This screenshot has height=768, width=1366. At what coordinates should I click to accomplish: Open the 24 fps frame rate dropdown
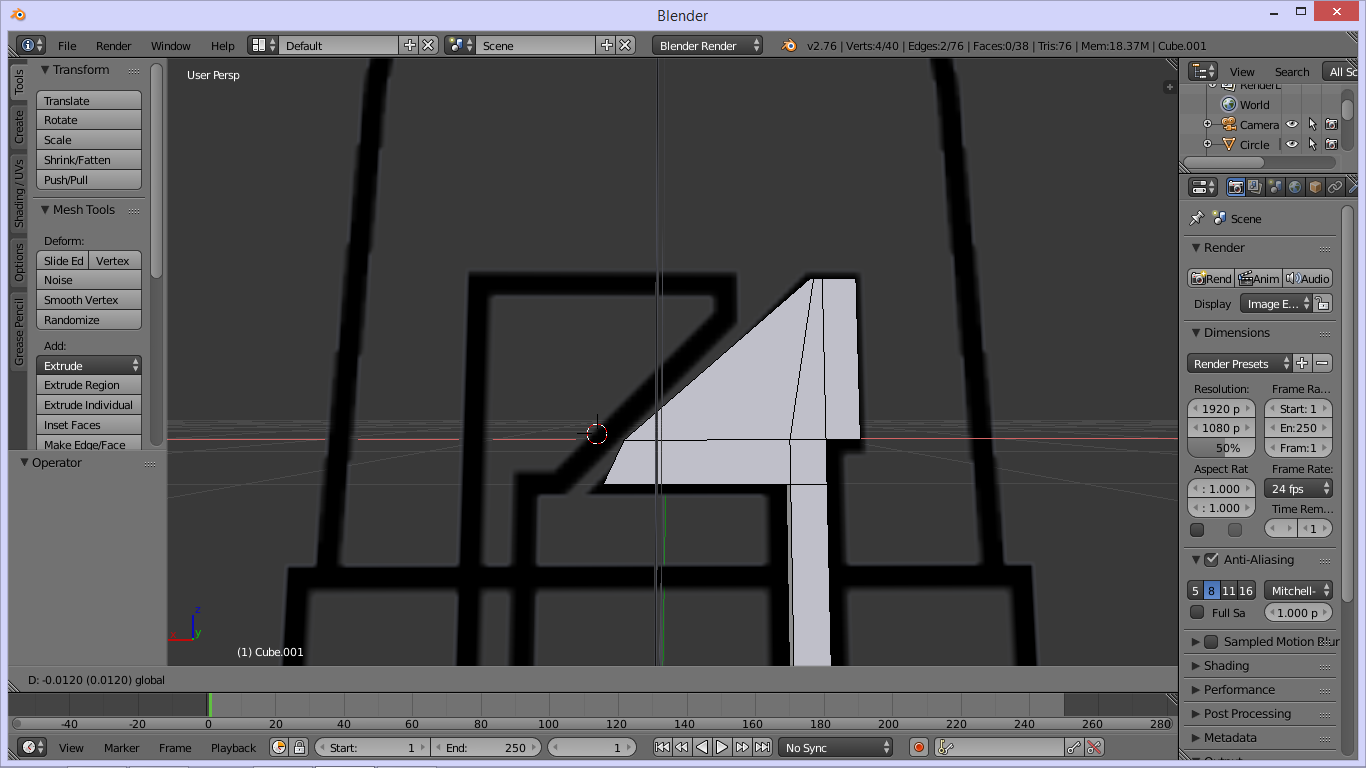coord(1299,488)
